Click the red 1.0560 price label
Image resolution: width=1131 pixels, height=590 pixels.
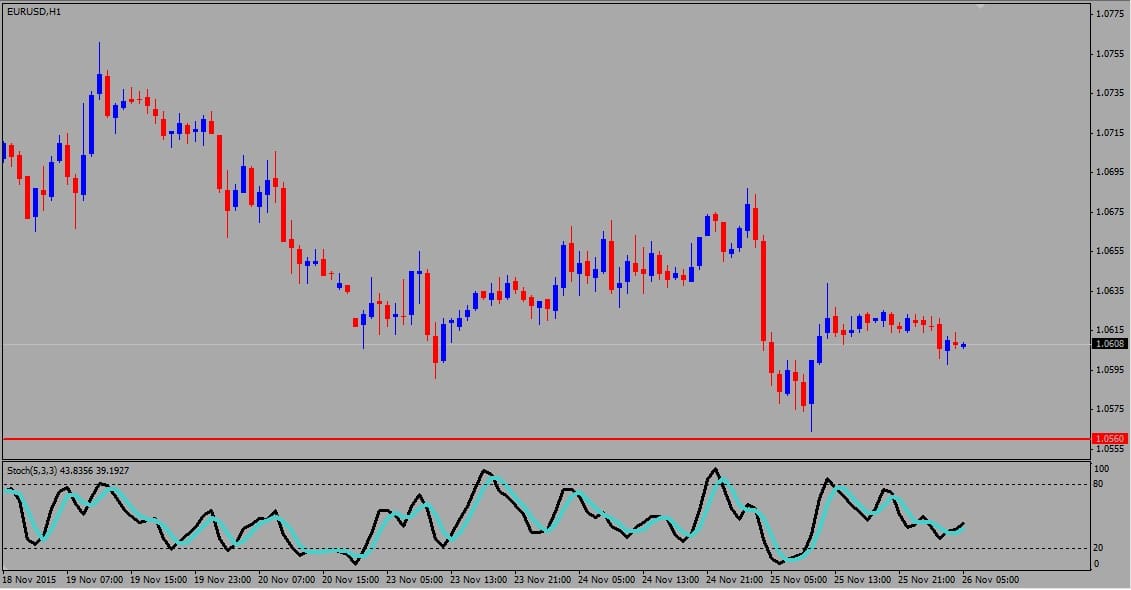(x=1109, y=439)
